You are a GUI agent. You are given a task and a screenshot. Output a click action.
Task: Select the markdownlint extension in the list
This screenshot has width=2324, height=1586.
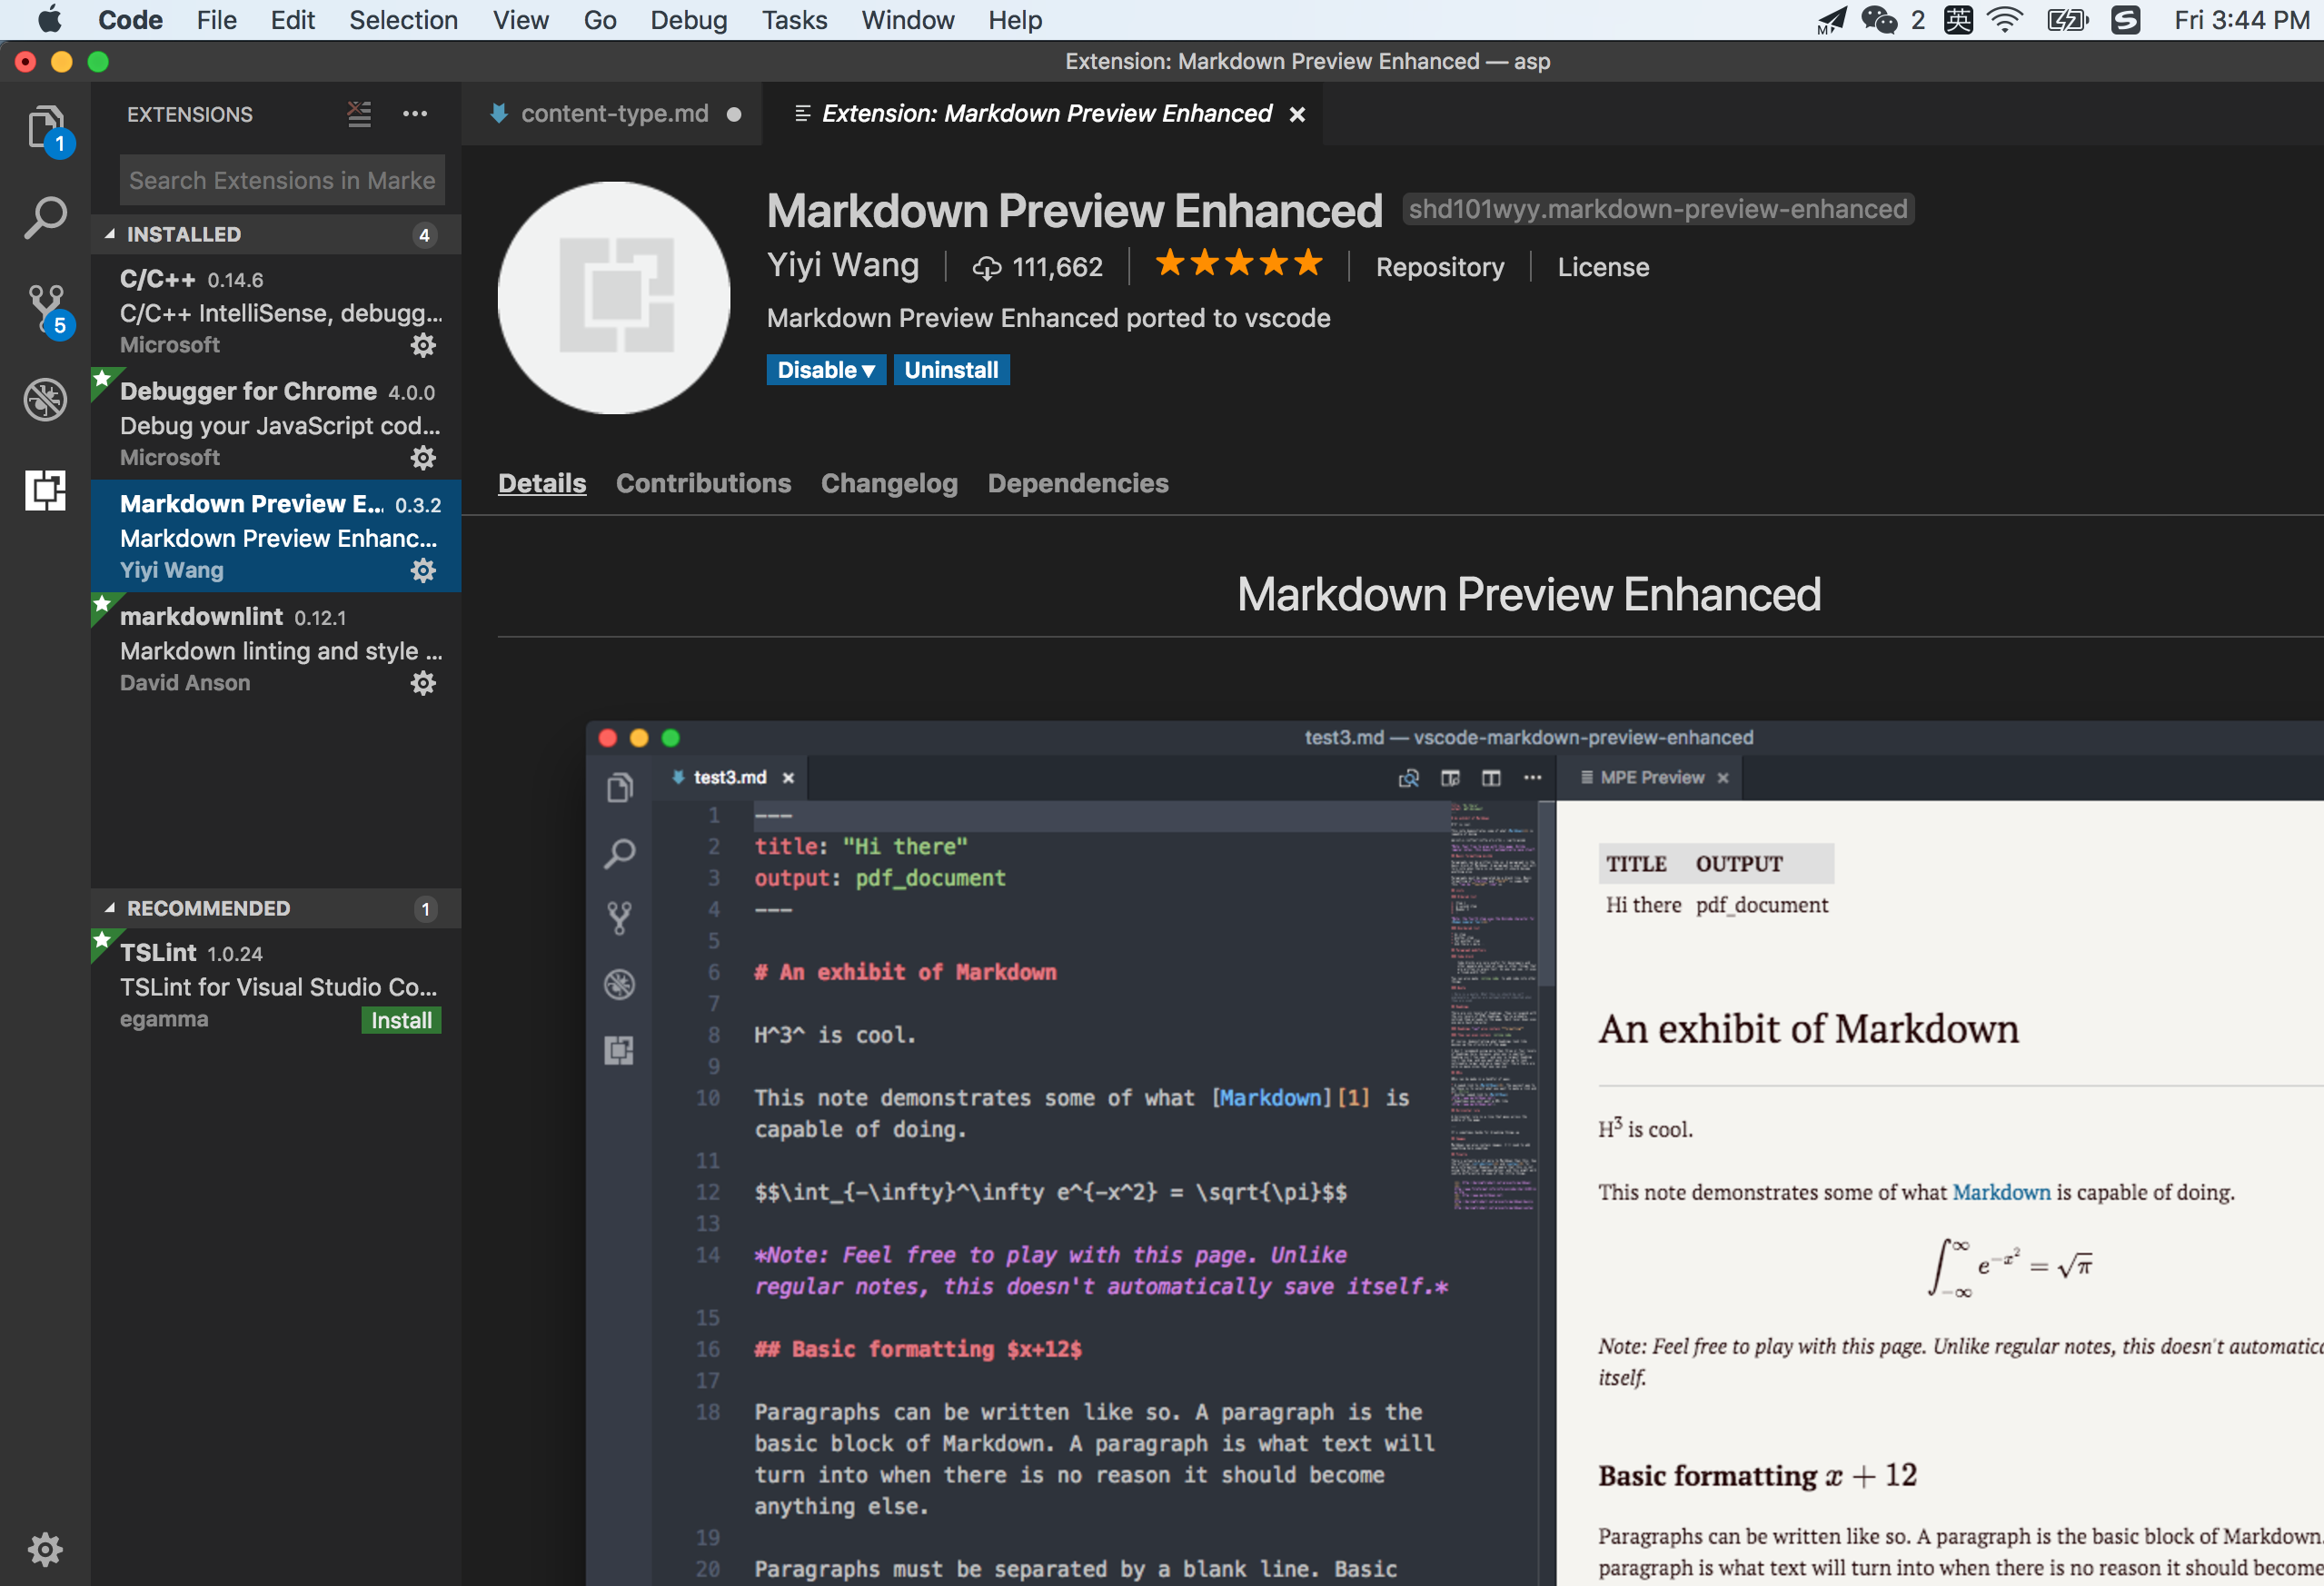[x=276, y=649]
